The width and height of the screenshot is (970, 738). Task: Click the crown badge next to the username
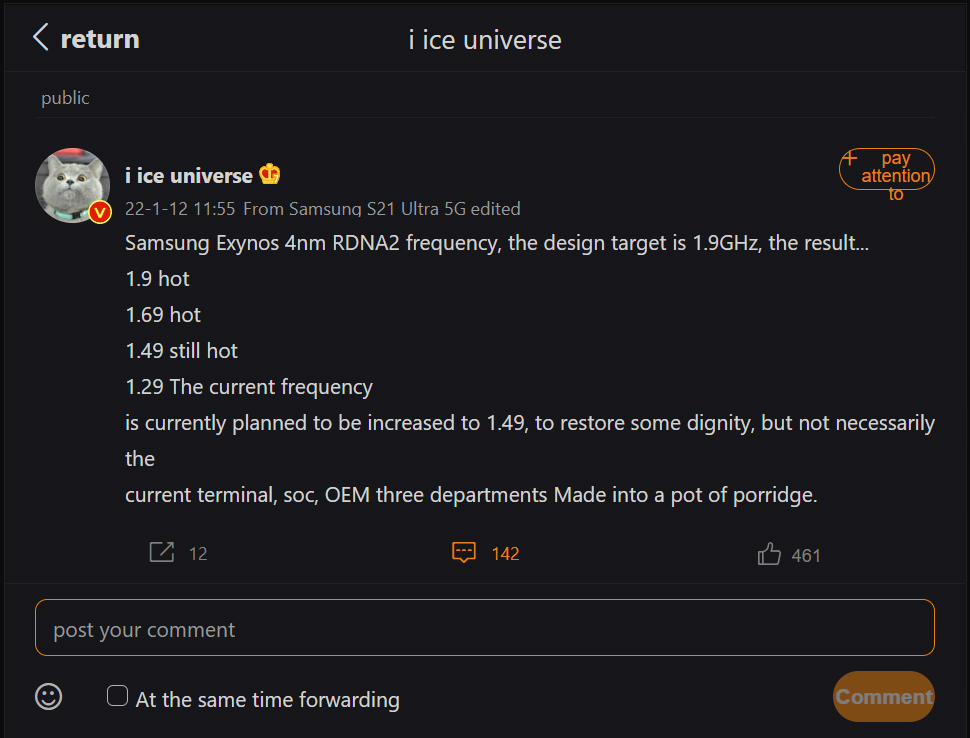(x=270, y=175)
